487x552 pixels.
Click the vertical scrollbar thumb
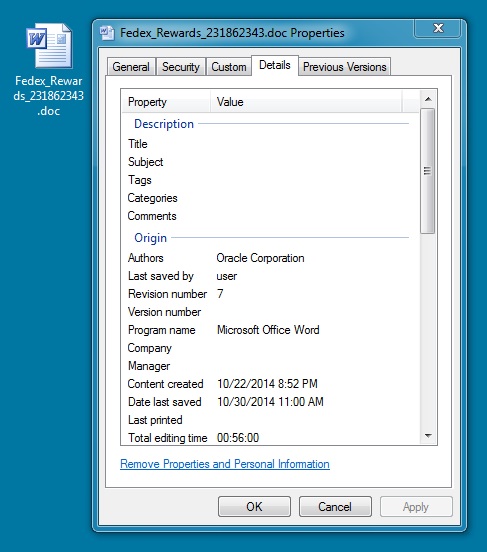[427, 171]
